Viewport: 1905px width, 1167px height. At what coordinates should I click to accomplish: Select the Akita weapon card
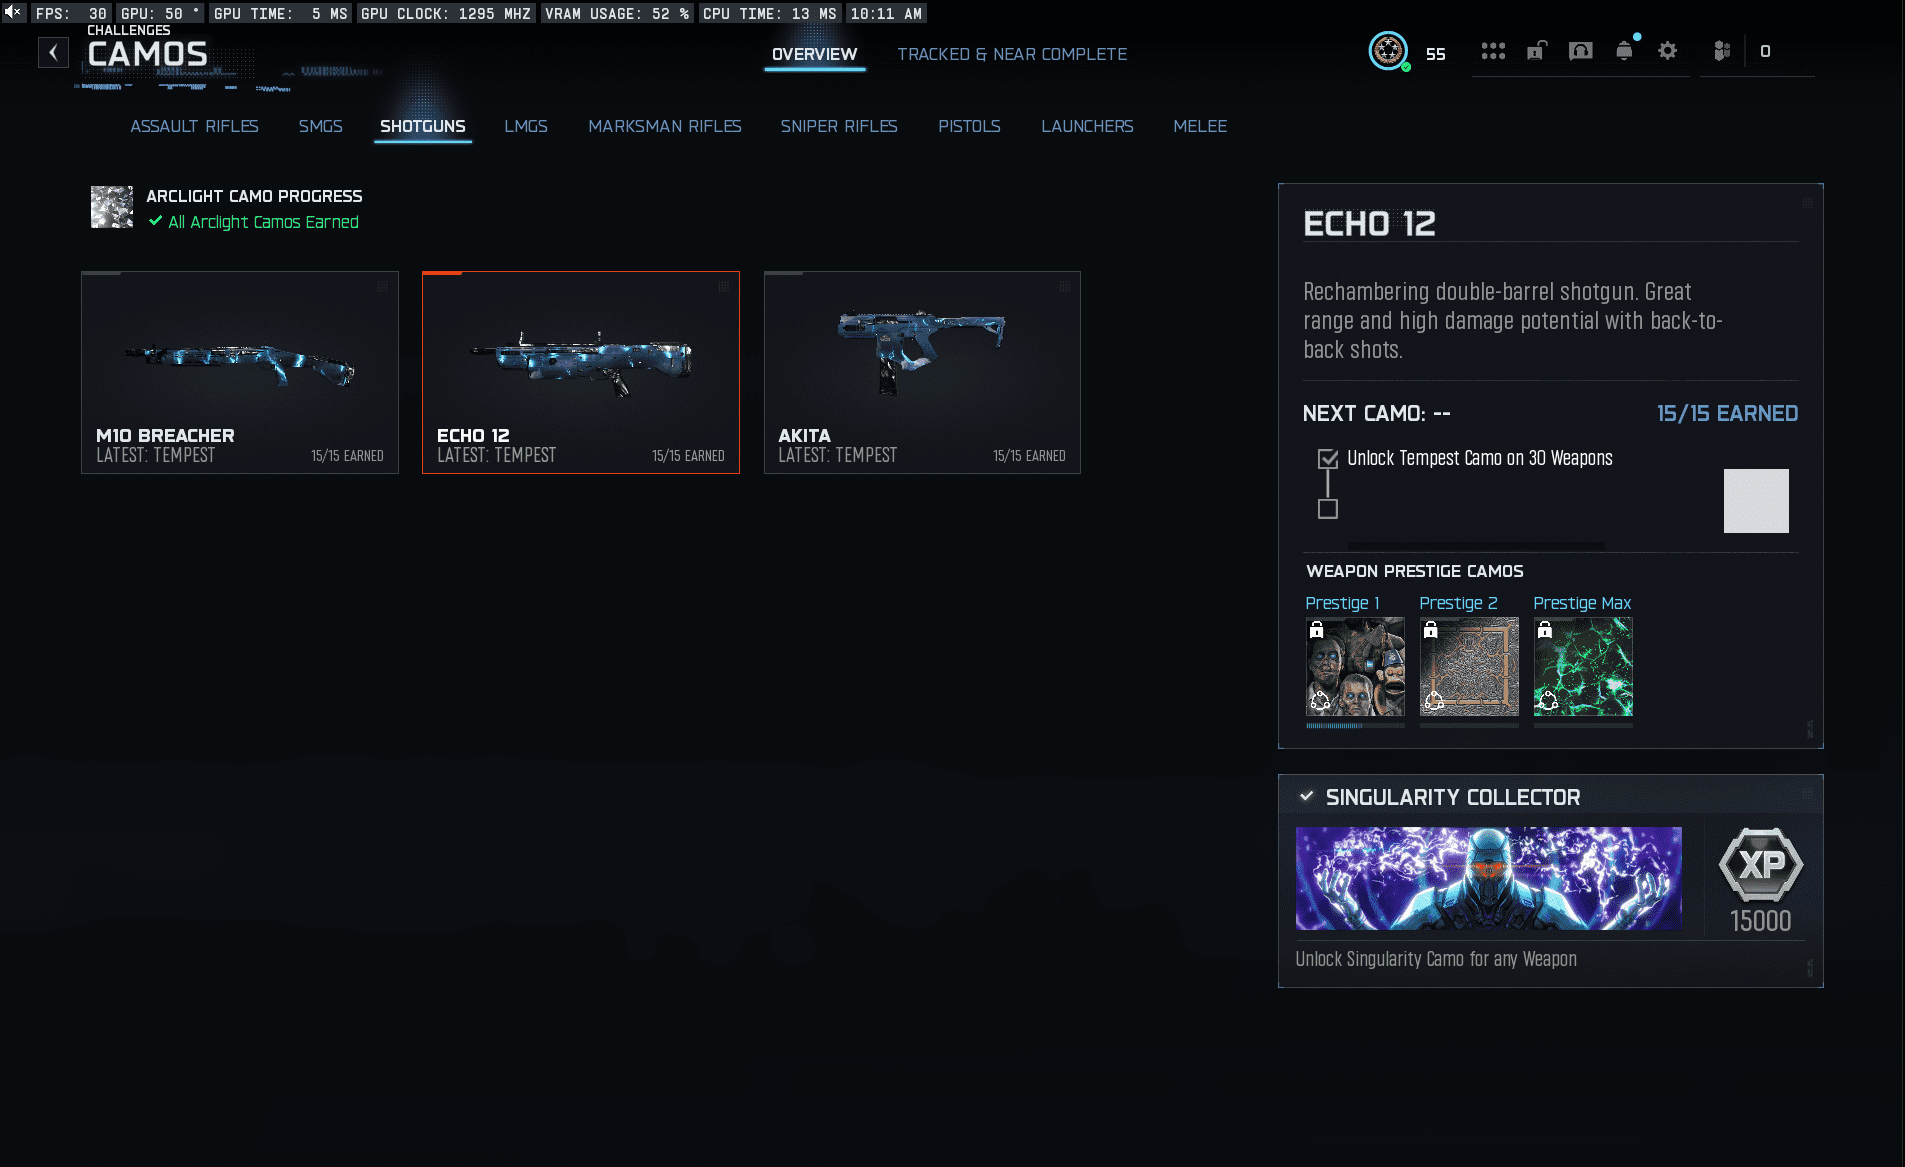click(921, 372)
